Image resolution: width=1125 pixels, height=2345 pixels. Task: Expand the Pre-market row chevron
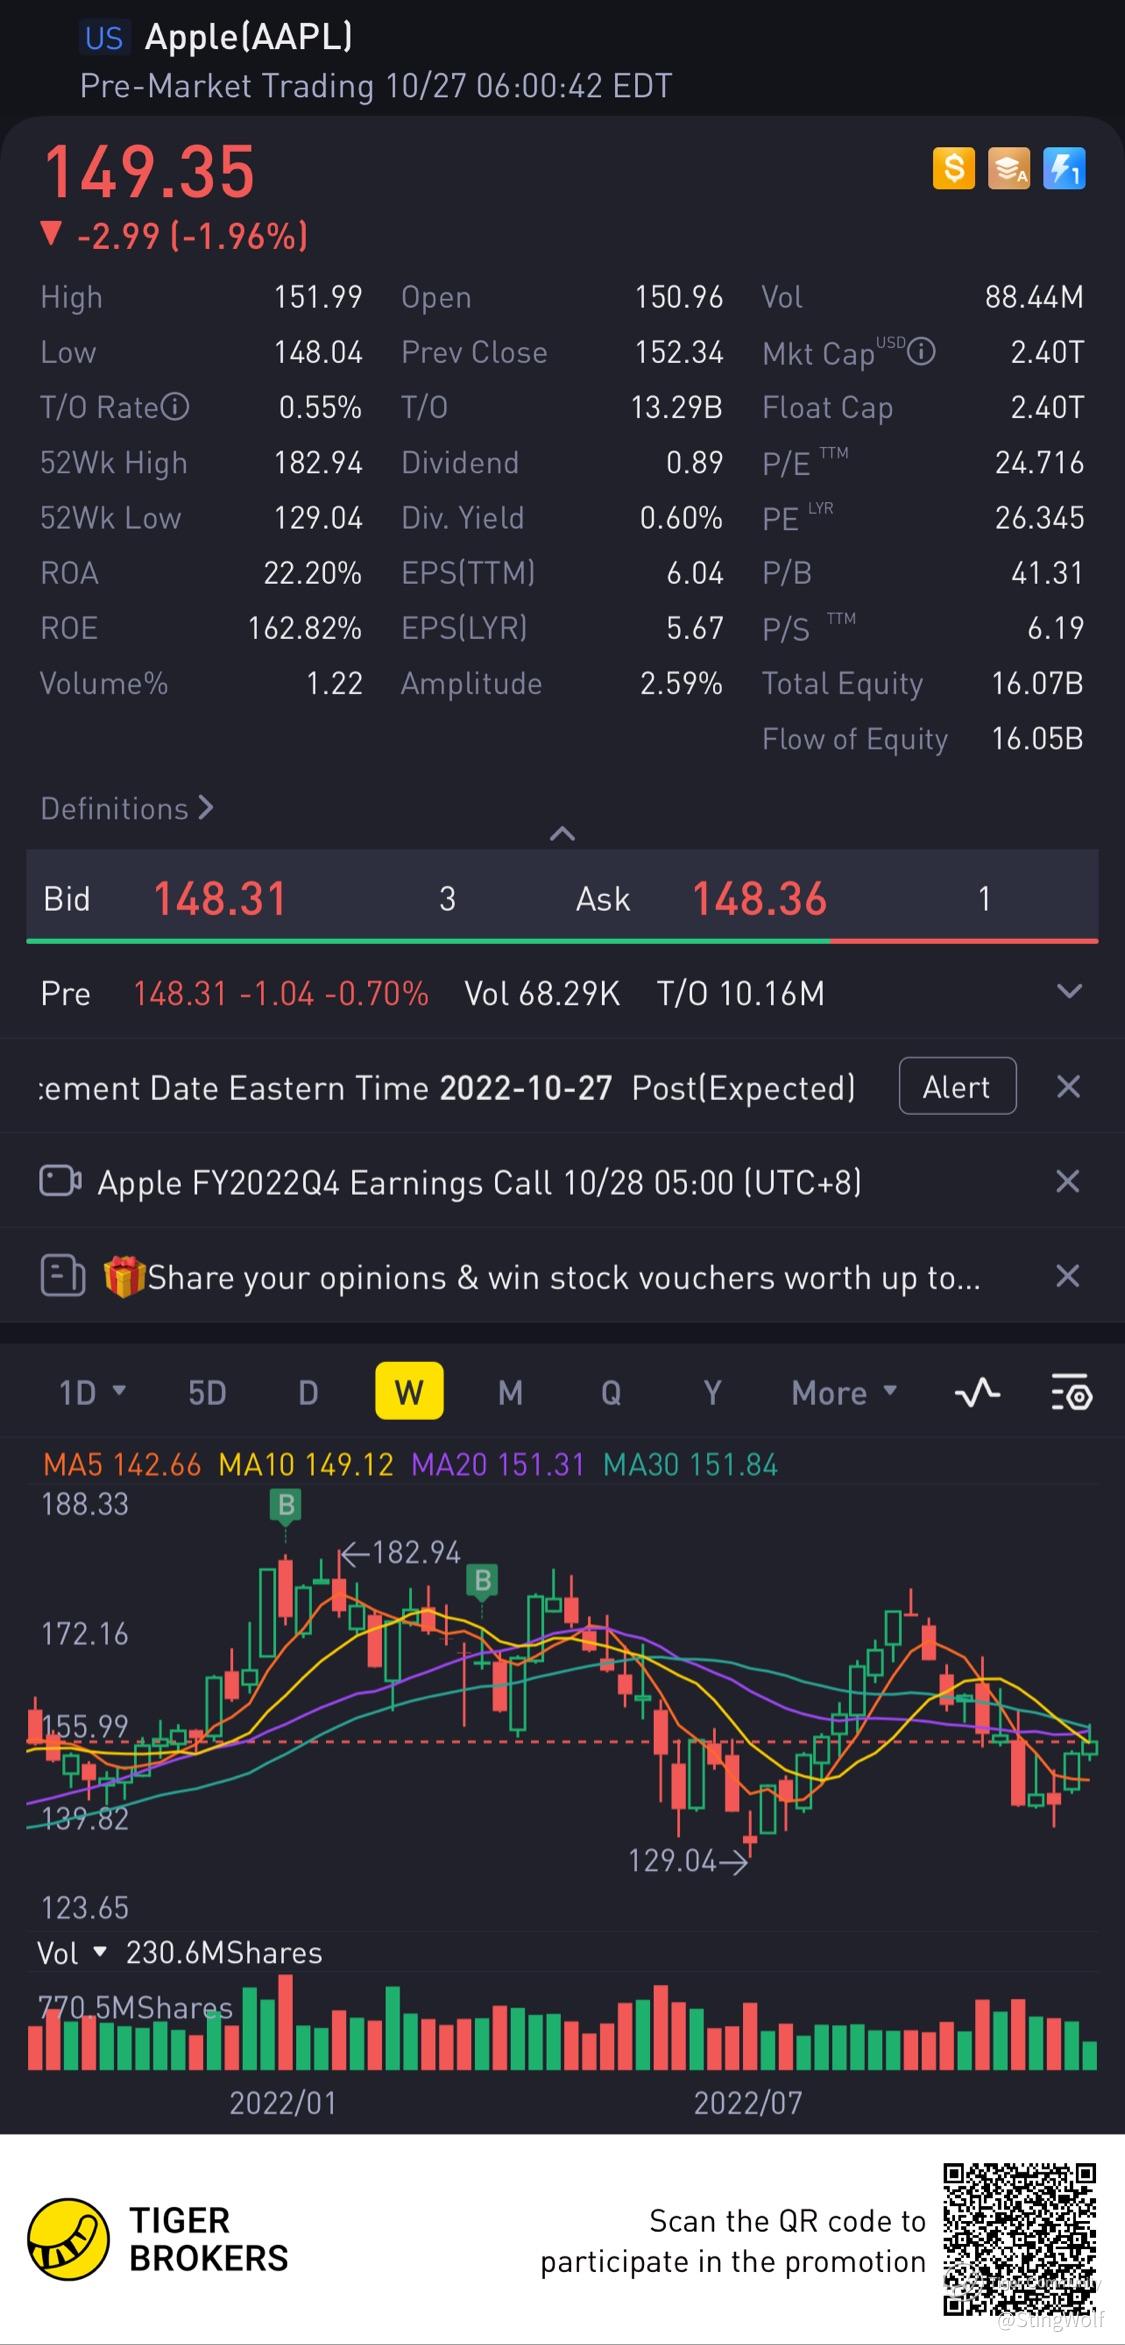pos(1070,991)
